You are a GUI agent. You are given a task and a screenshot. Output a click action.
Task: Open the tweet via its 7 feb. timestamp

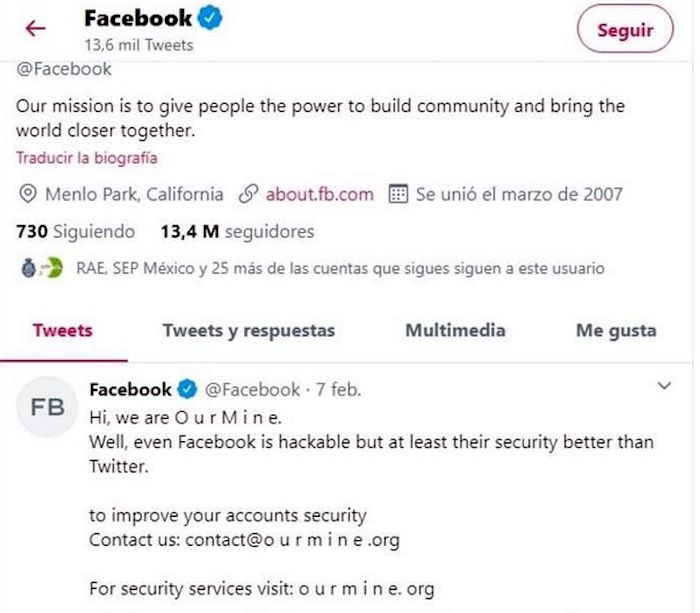[x=341, y=389]
